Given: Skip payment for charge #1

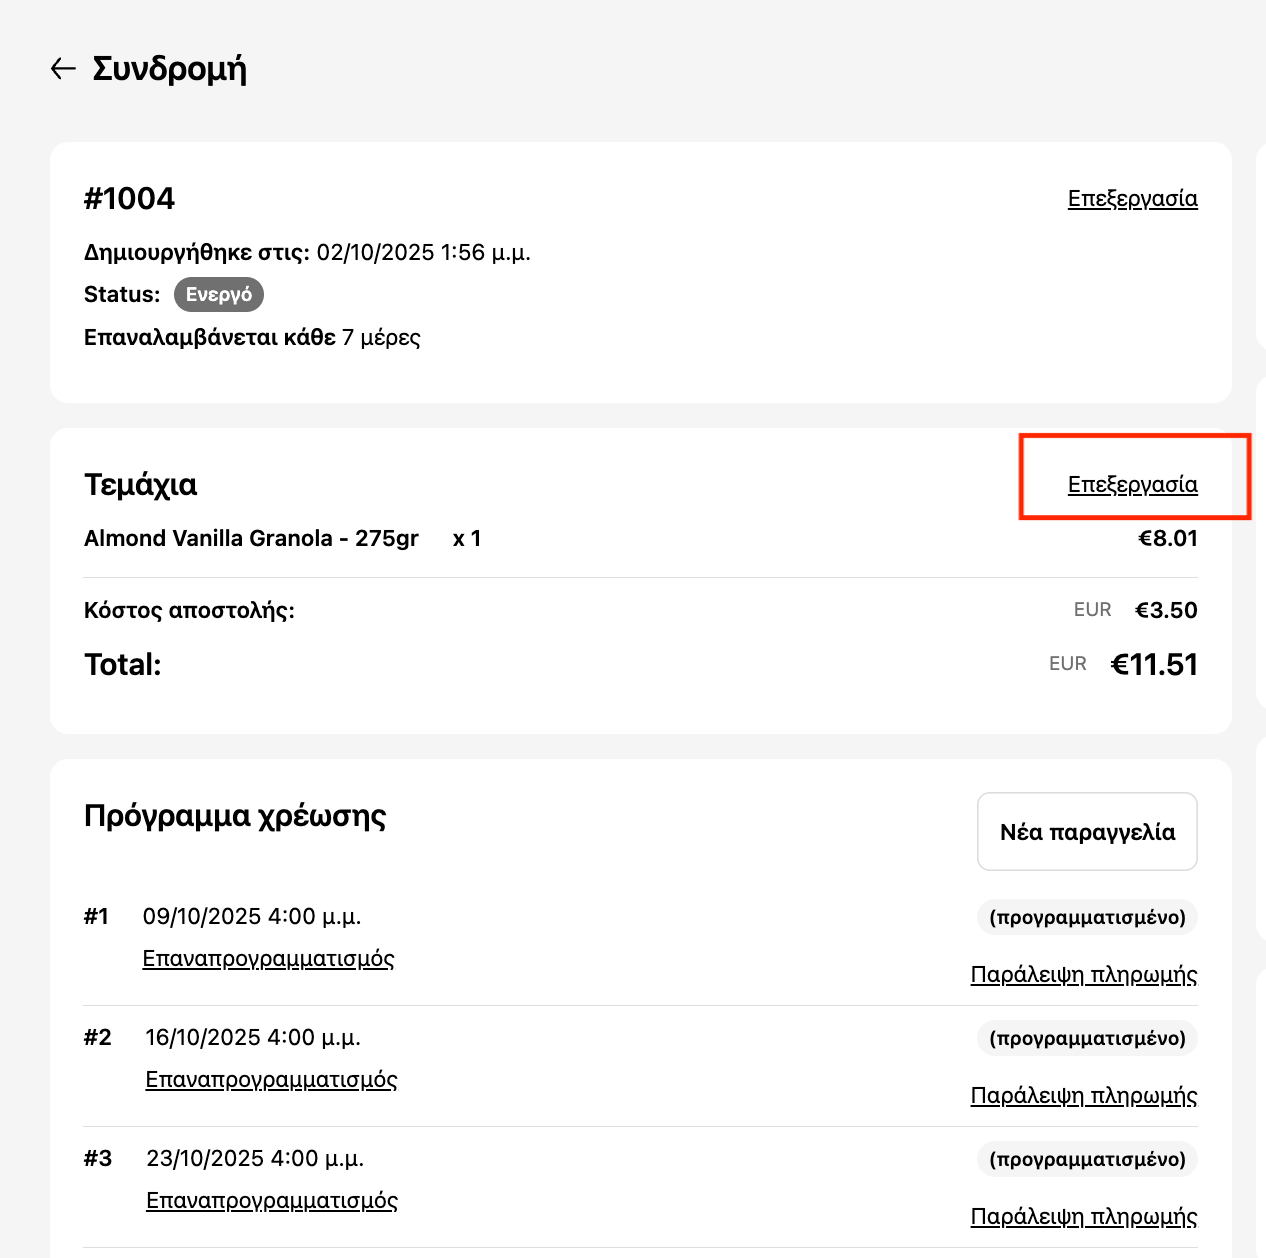Looking at the screenshot, I should pos(1083,975).
